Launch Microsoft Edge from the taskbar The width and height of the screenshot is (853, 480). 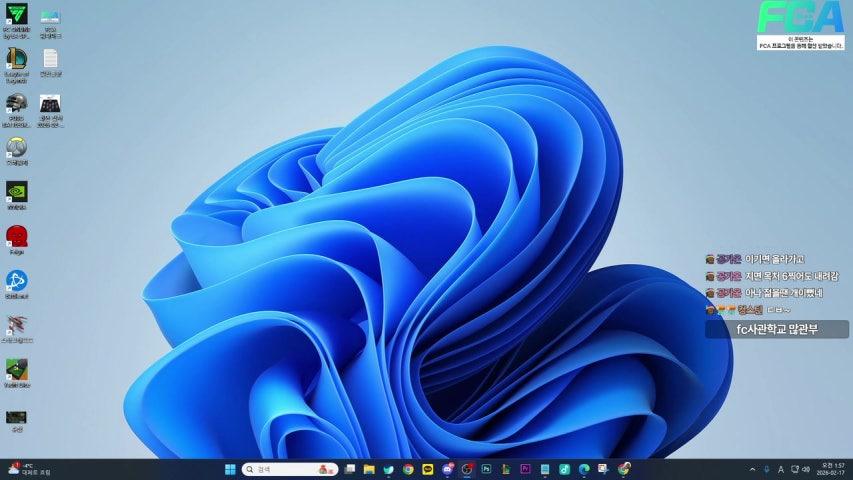[x=584, y=469]
